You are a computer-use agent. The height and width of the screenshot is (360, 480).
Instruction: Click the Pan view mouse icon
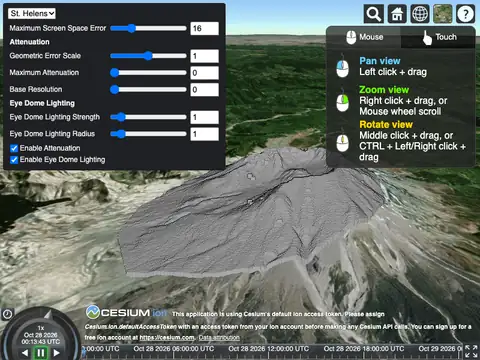[342, 67]
